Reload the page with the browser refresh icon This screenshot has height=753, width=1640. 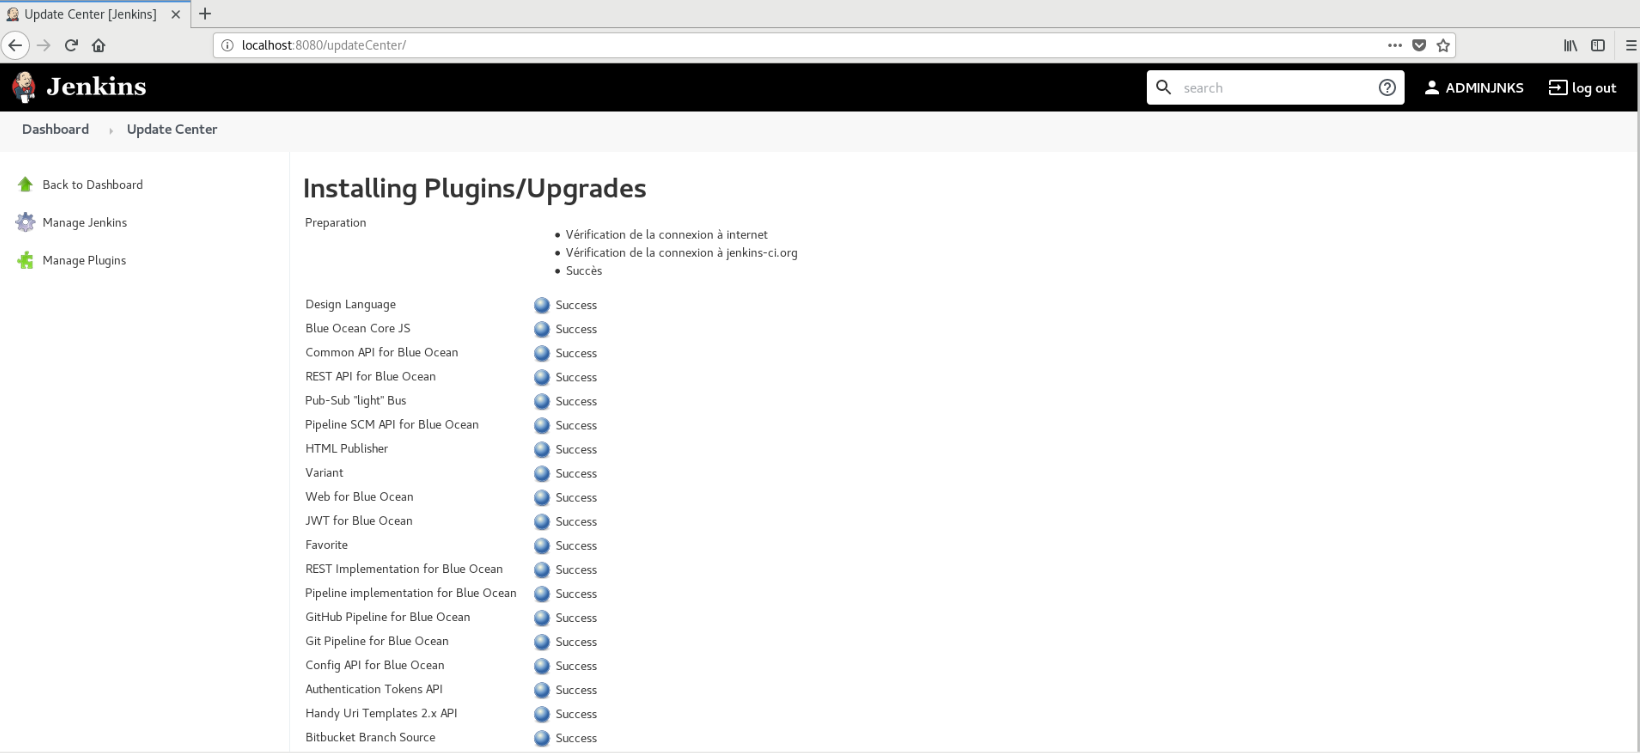pyautogui.click(x=71, y=45)
